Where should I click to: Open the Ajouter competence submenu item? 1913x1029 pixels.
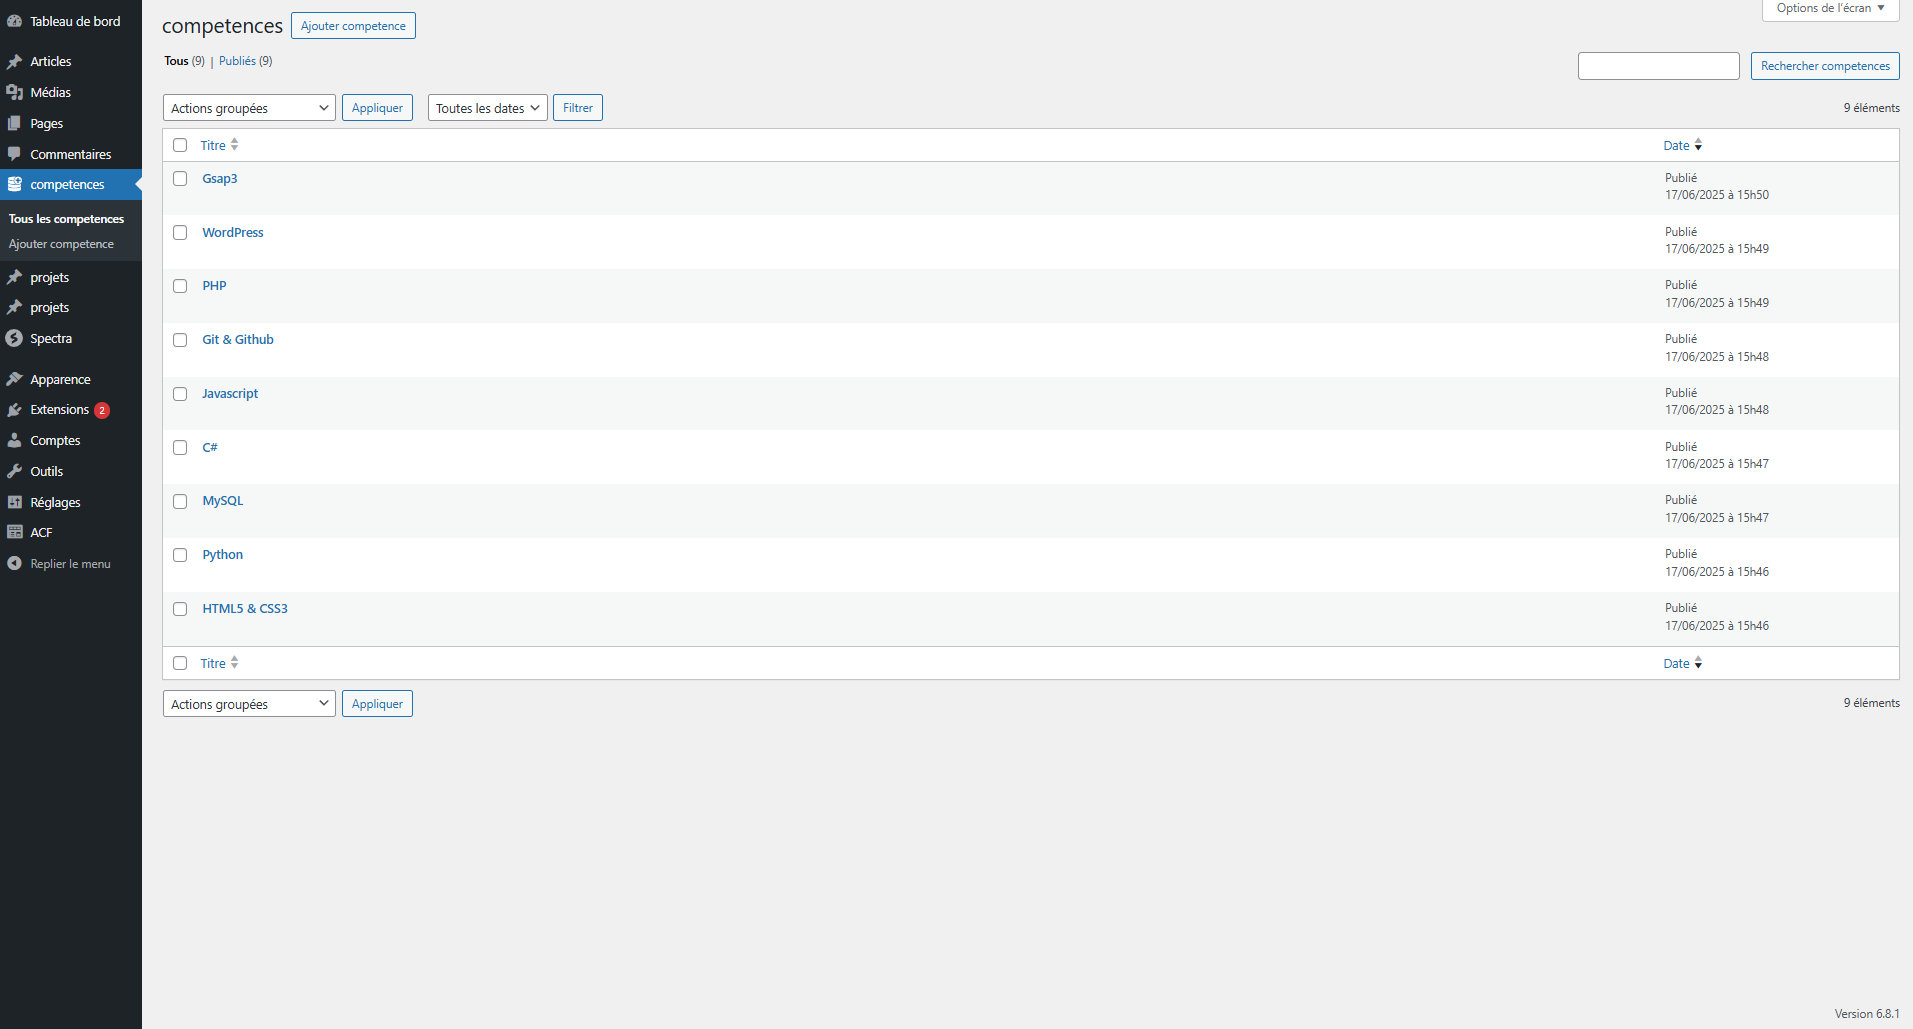61,244
